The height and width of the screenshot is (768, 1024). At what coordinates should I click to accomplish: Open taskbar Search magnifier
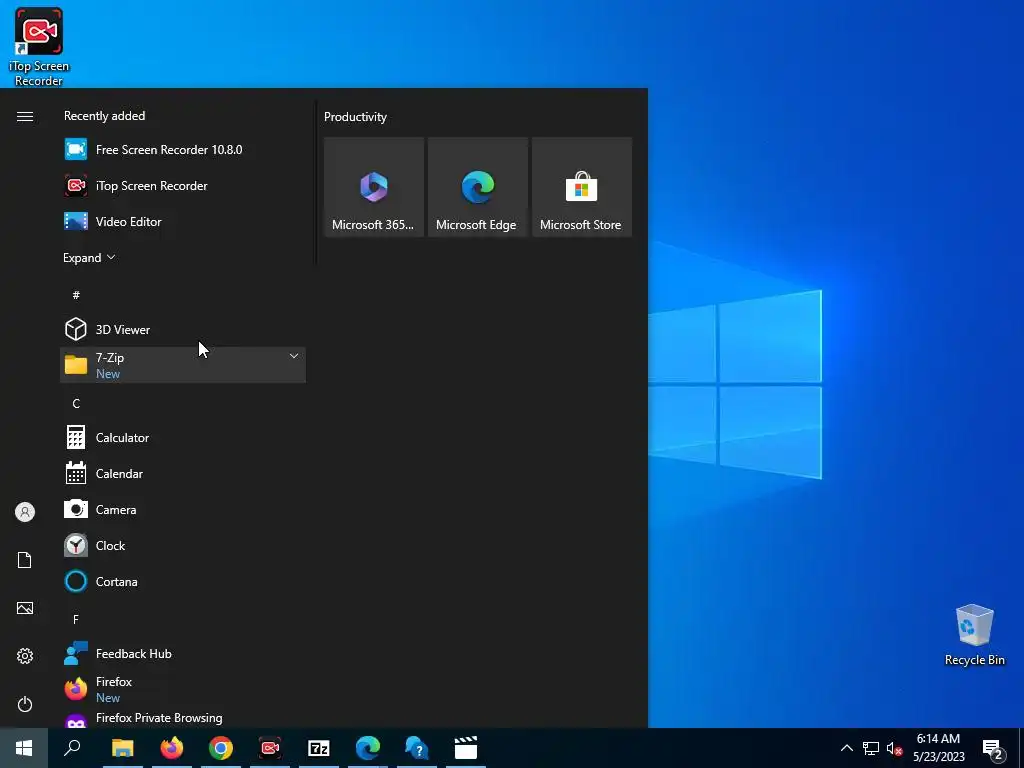[72, 748]
